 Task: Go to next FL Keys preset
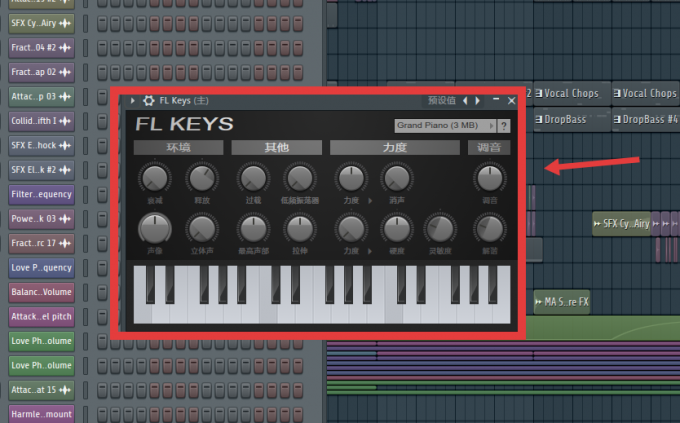[477, 101]
